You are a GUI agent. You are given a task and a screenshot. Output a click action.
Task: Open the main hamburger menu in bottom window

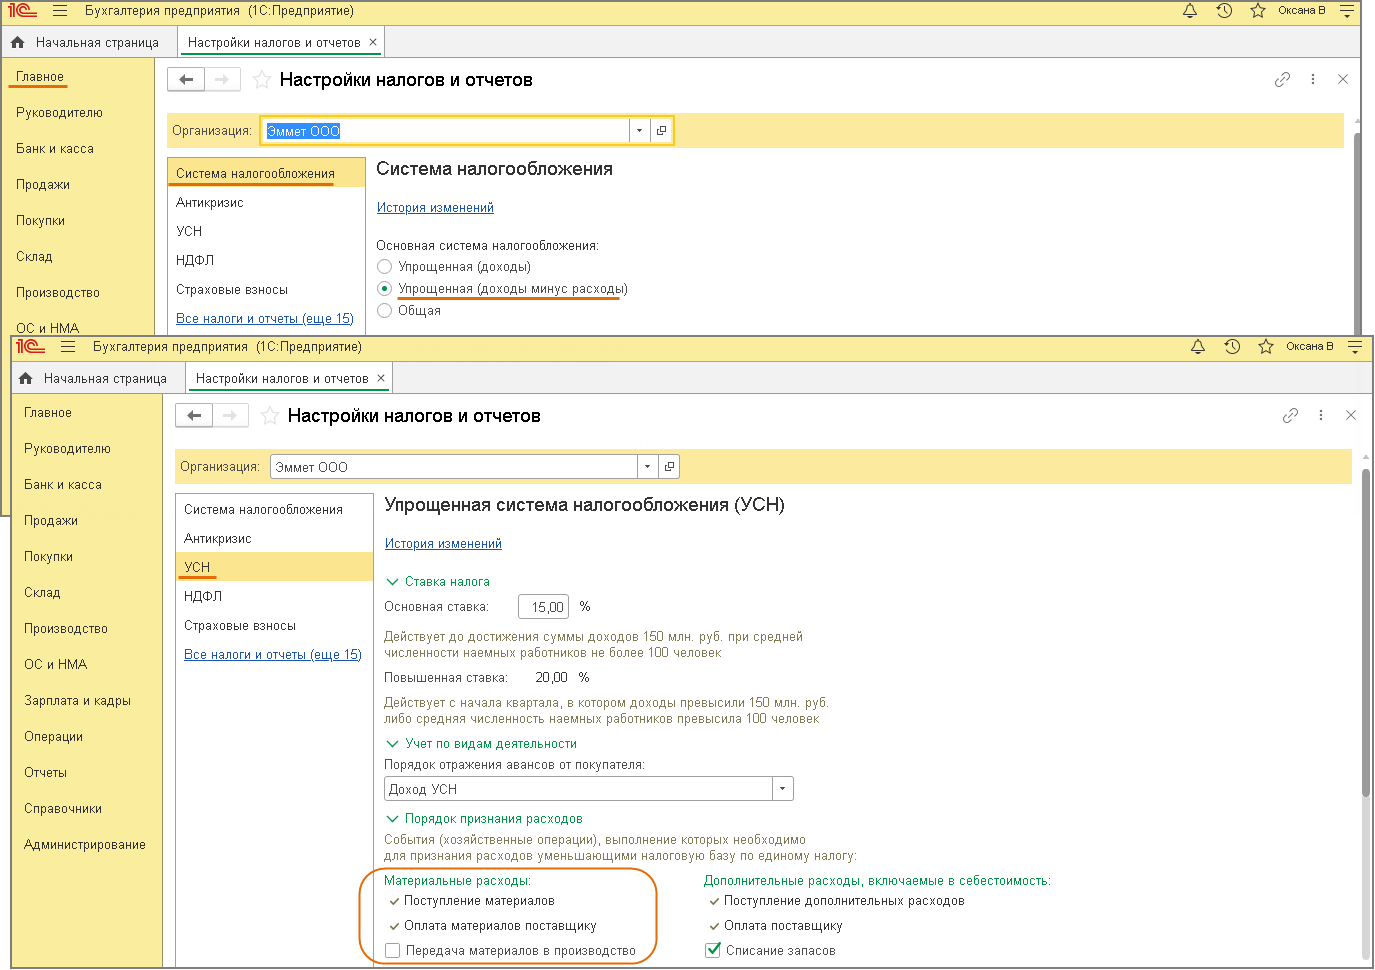[x=68, y=347]
